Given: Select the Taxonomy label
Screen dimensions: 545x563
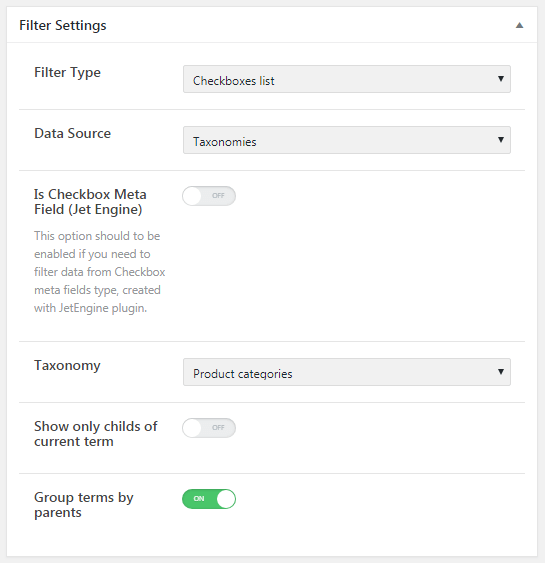Looking at the screenshot, I should coord(67,366).
